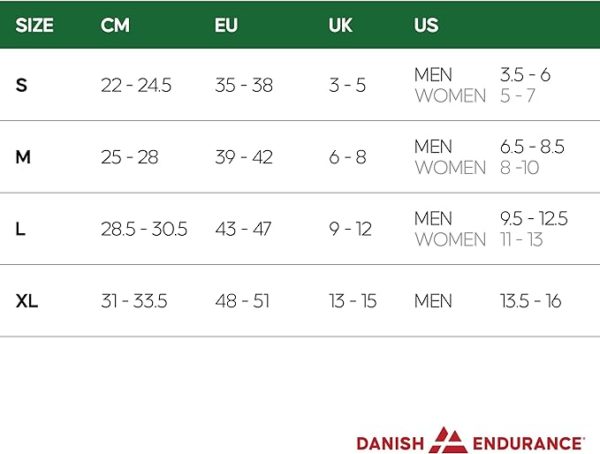600x454 pixels.
Task: Click the WOMEN 11 - 13 US size
Action: [479, 239]
